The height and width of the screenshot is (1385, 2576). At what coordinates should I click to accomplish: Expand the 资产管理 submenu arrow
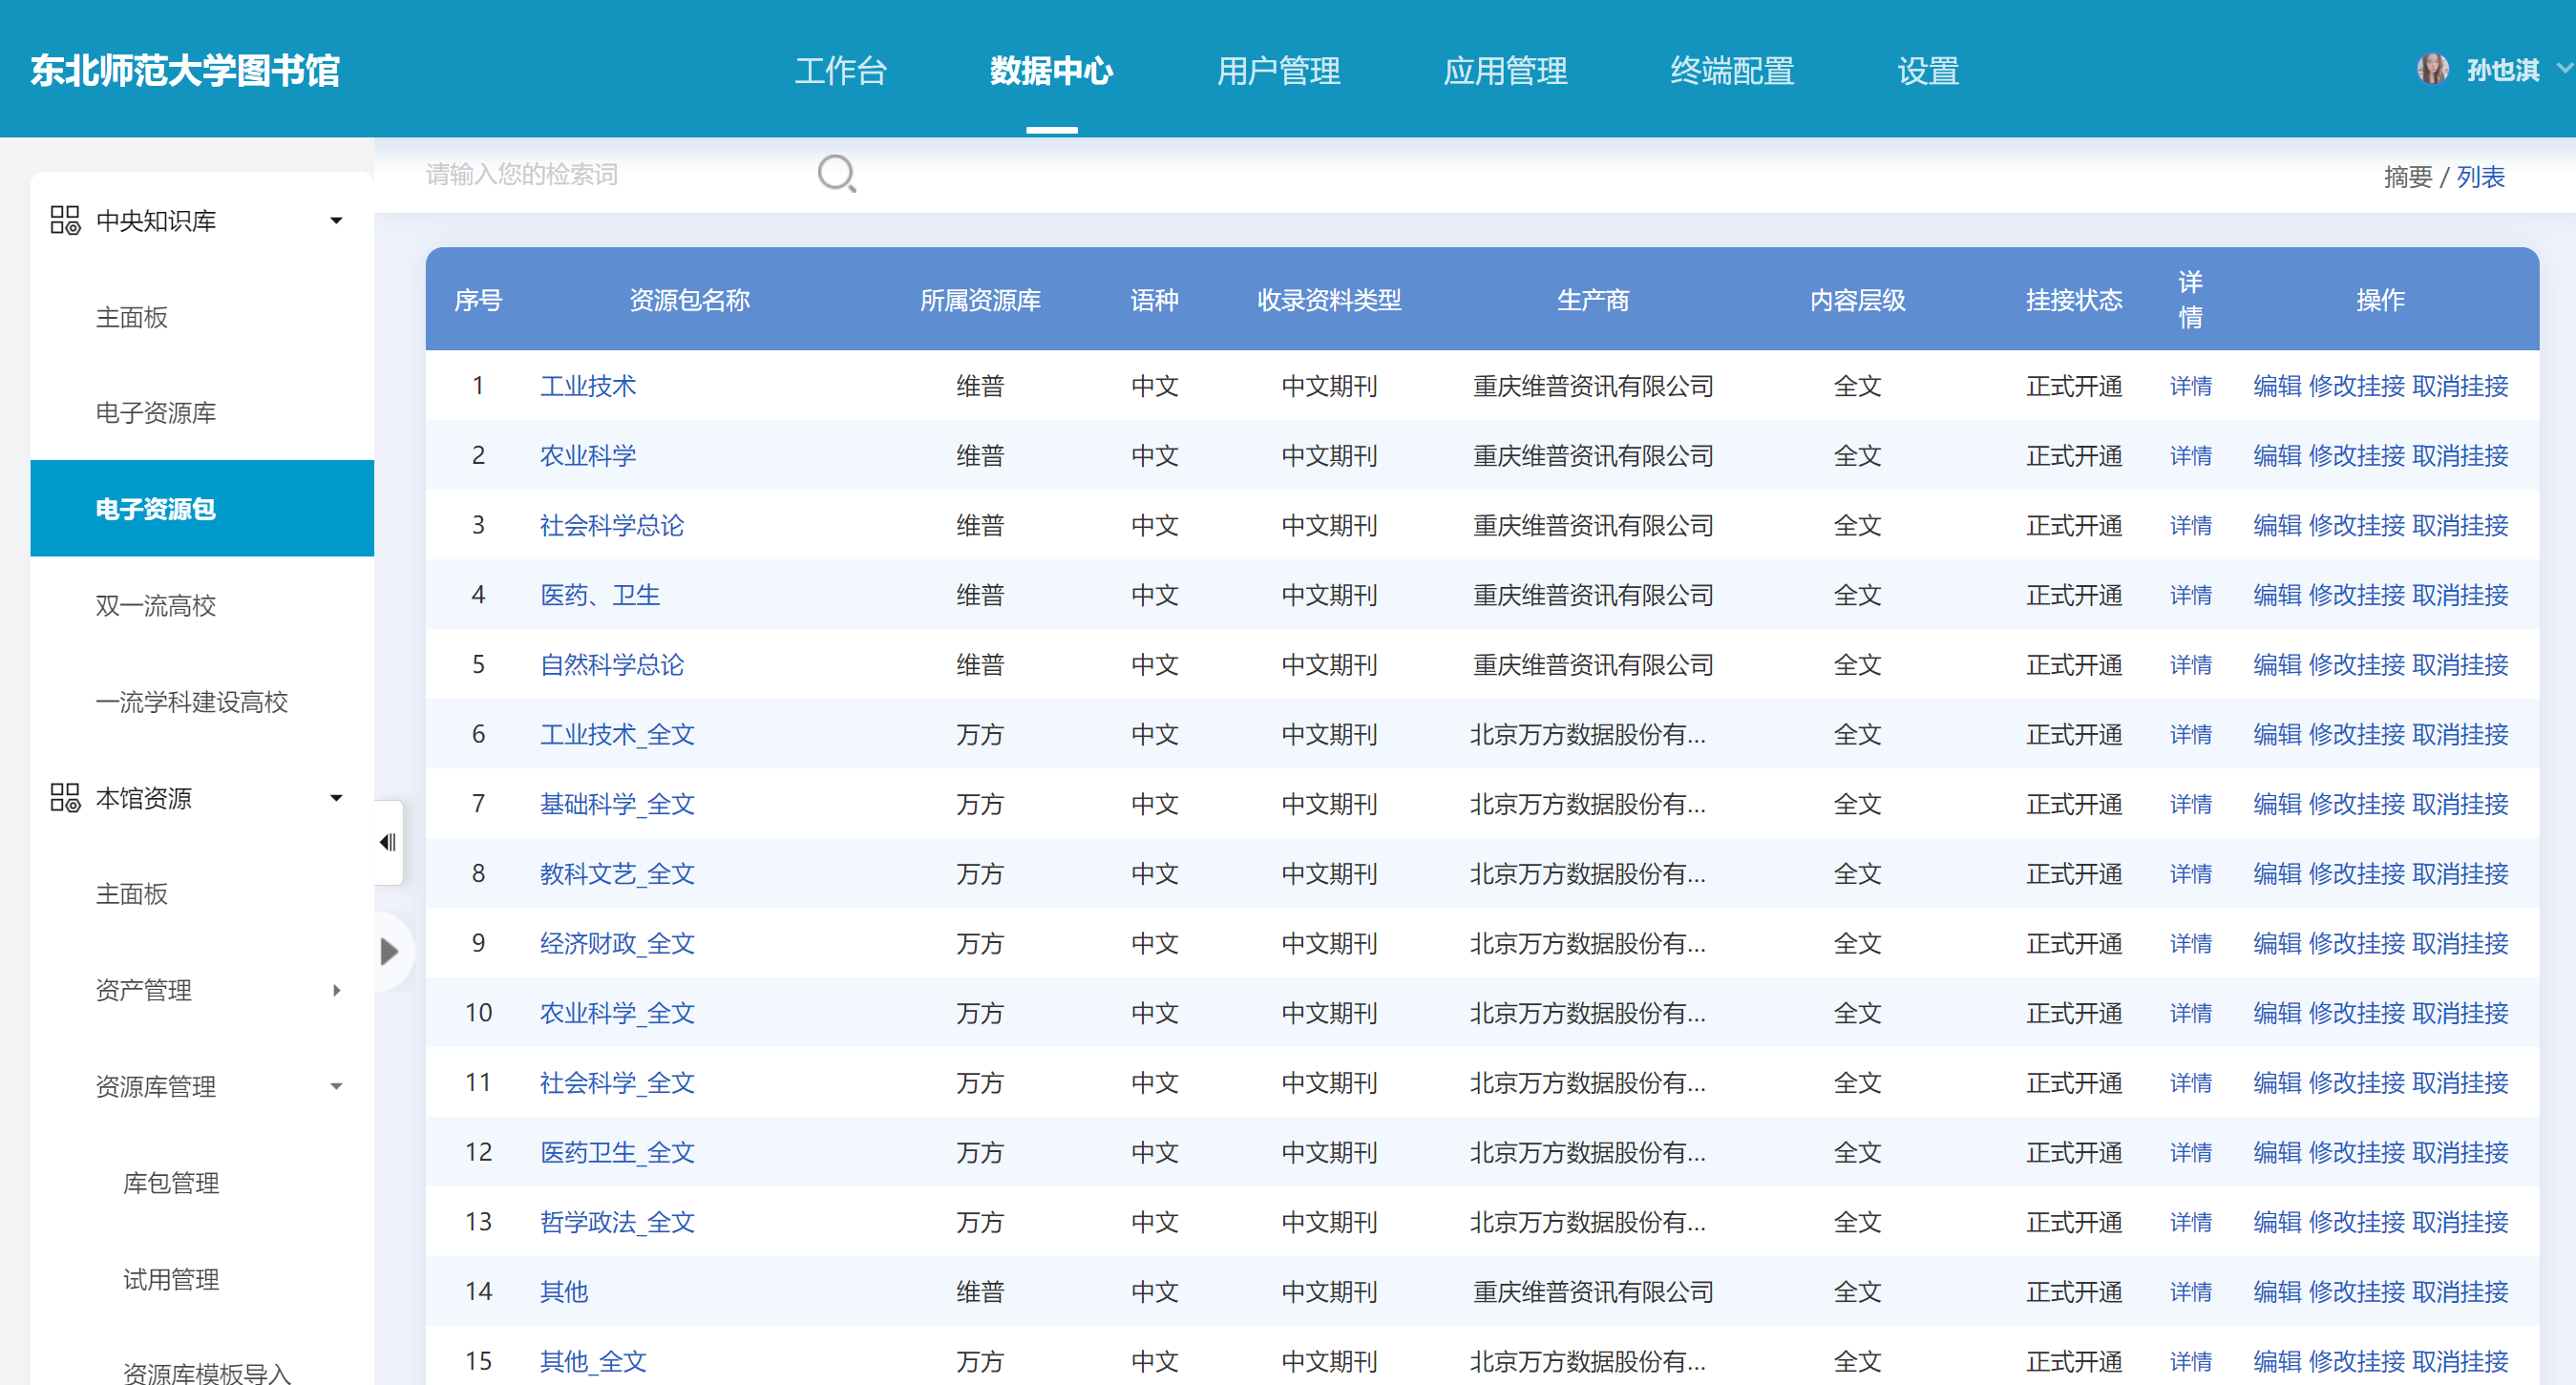336,990
